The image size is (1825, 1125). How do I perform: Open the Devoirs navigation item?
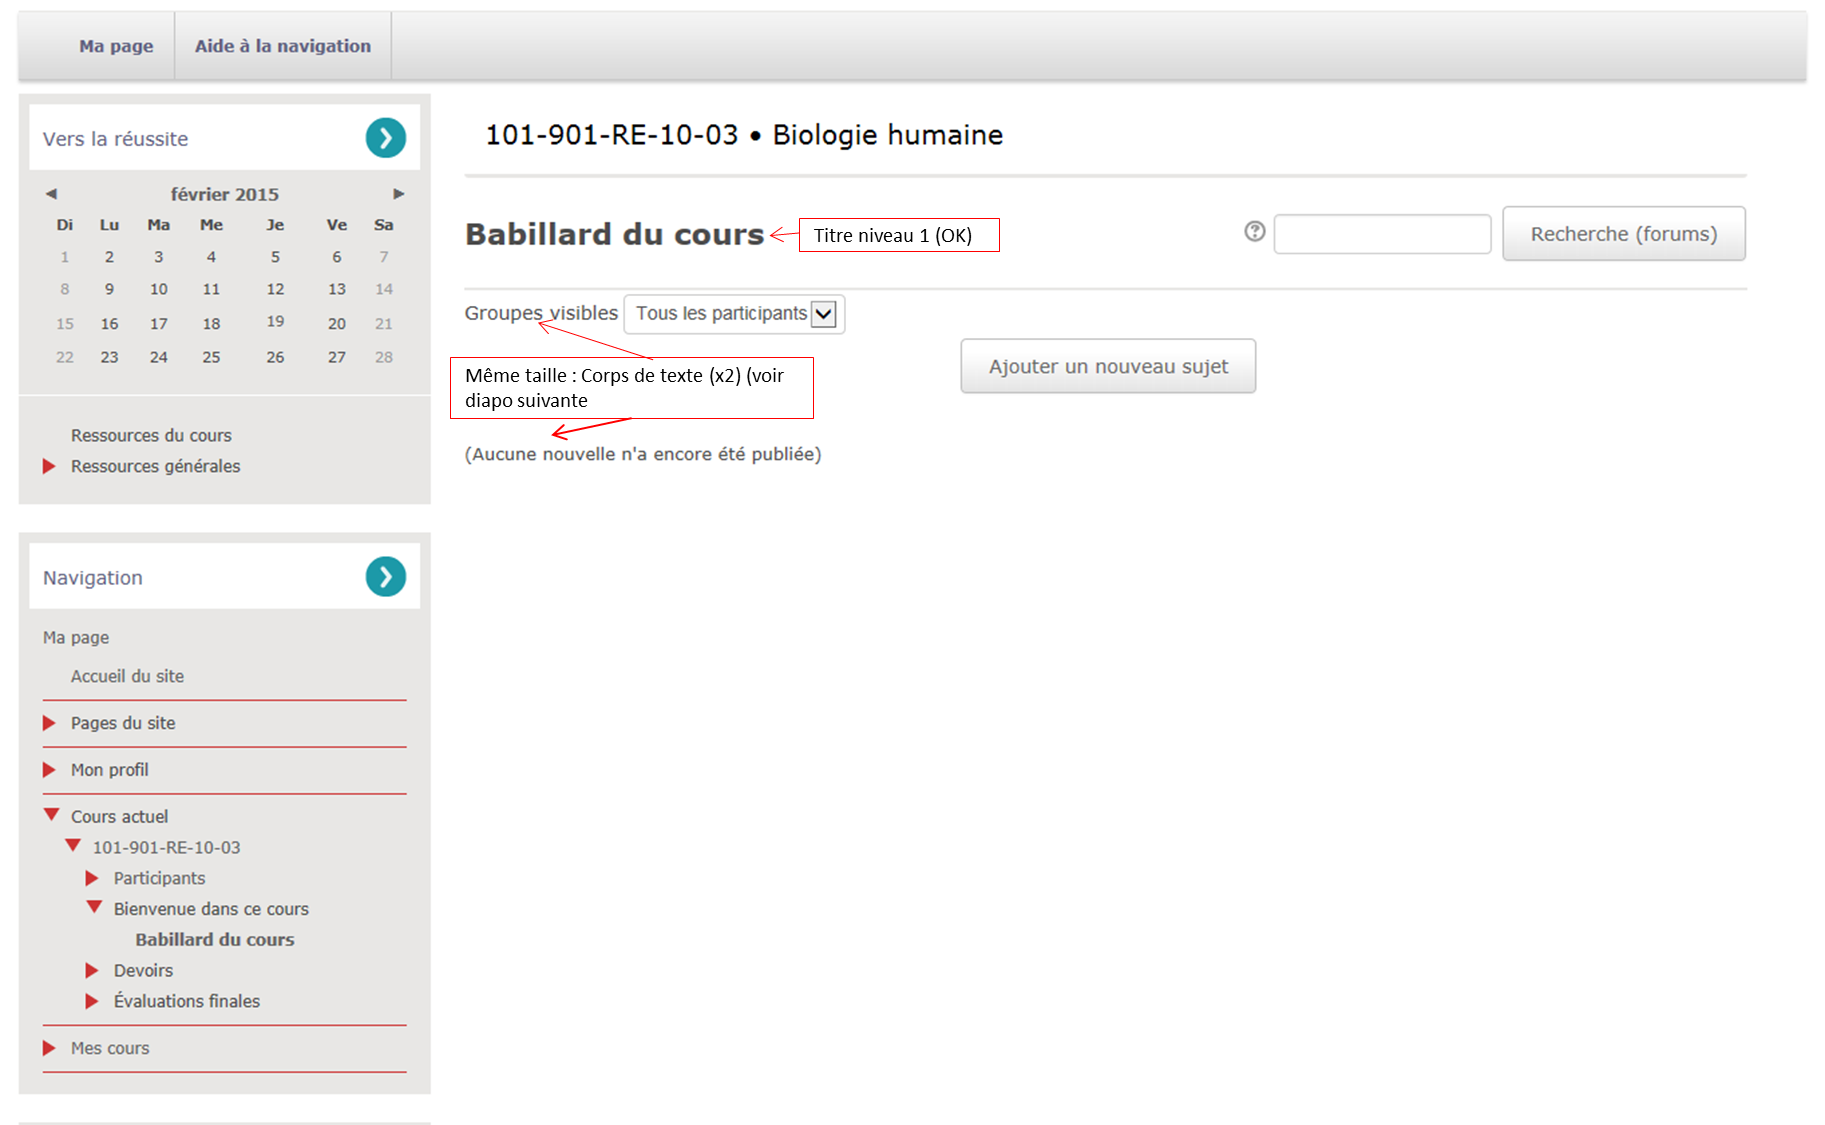coord(143,970)
